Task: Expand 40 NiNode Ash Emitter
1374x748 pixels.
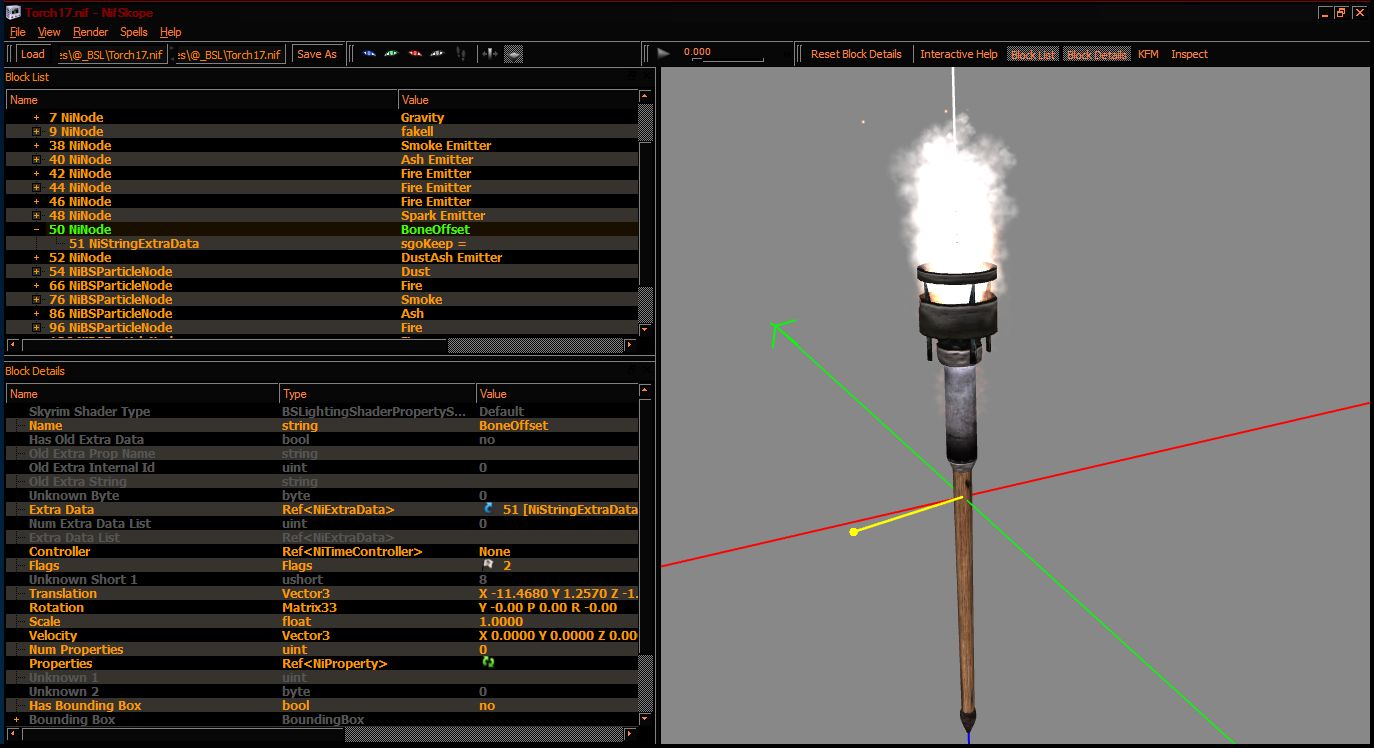Action: tap(37, 159)
